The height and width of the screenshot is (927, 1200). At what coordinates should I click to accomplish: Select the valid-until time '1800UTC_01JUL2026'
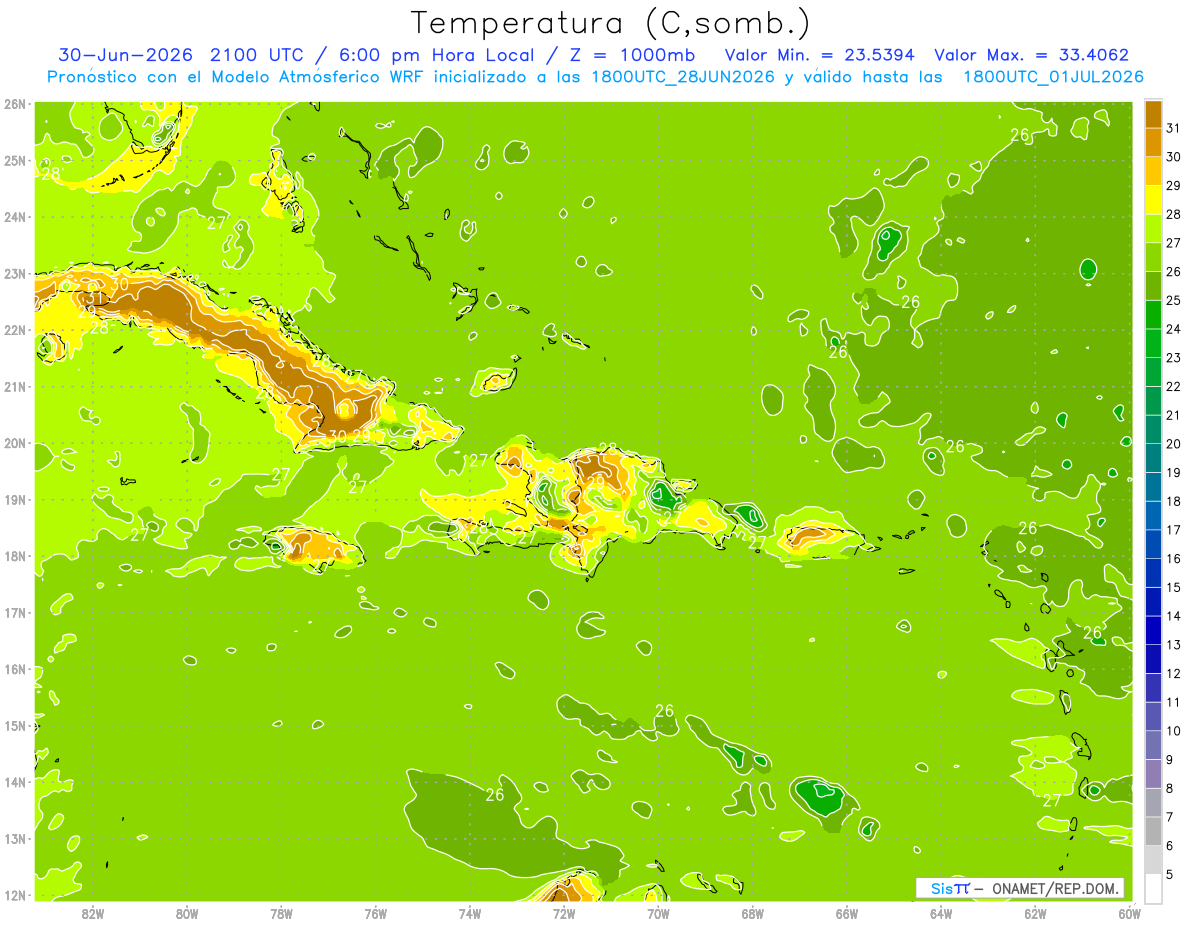(1053, 77)
